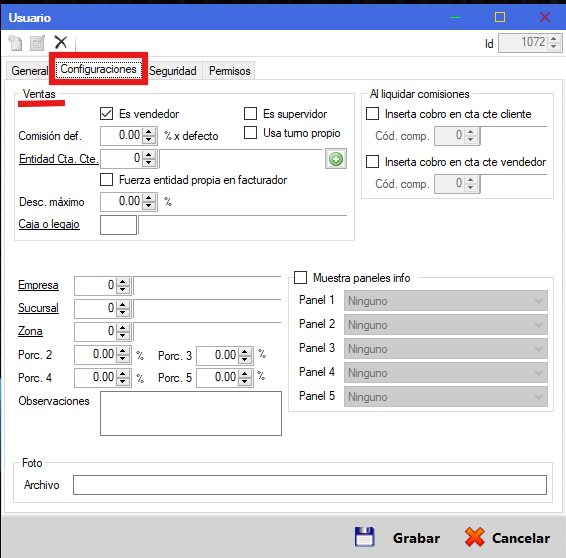Click the edit record toolbar icon

[x=37, y=43]
